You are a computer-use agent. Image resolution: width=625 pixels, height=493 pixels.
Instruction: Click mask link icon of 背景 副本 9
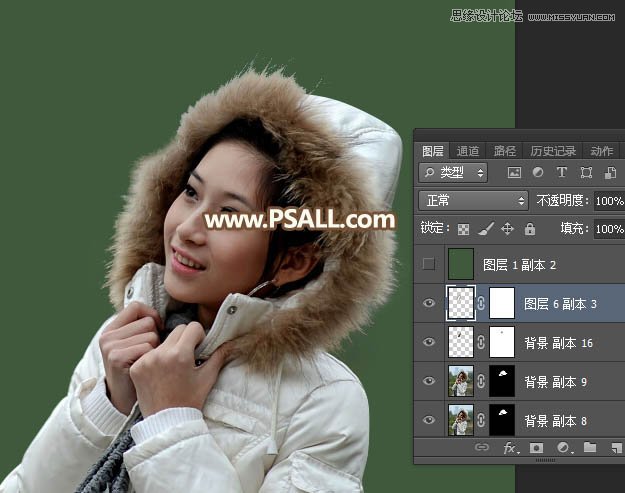coord(481,381)
